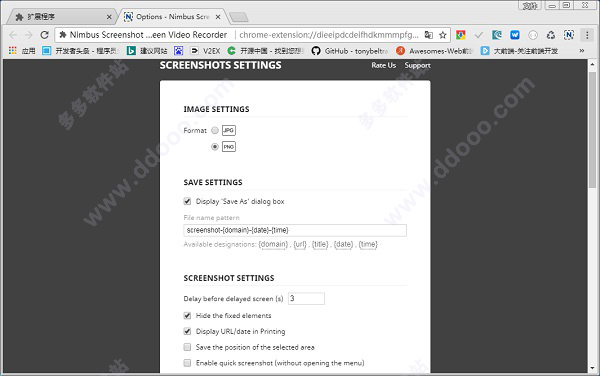Switch to the Options - Nimbus tab
600x376 pixels.
coord(173,17)
